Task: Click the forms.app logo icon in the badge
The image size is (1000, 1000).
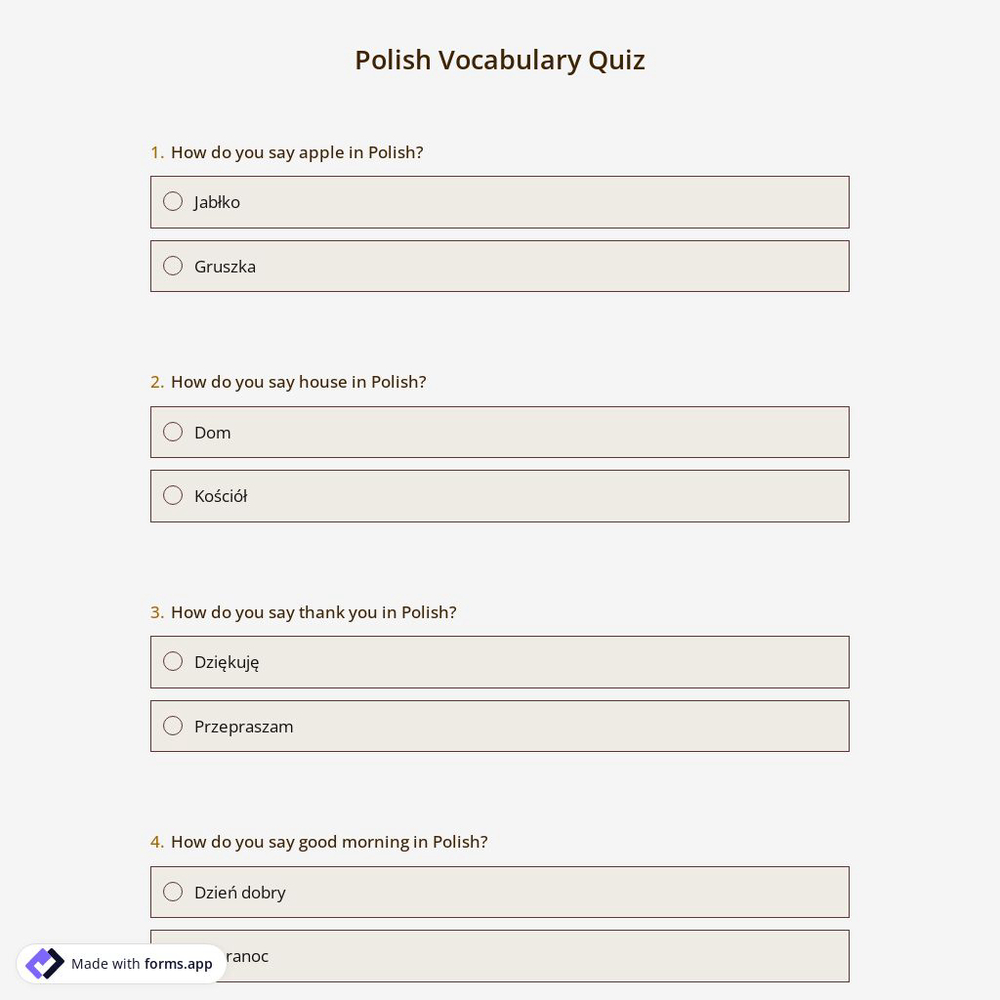Action: [44, 963]
